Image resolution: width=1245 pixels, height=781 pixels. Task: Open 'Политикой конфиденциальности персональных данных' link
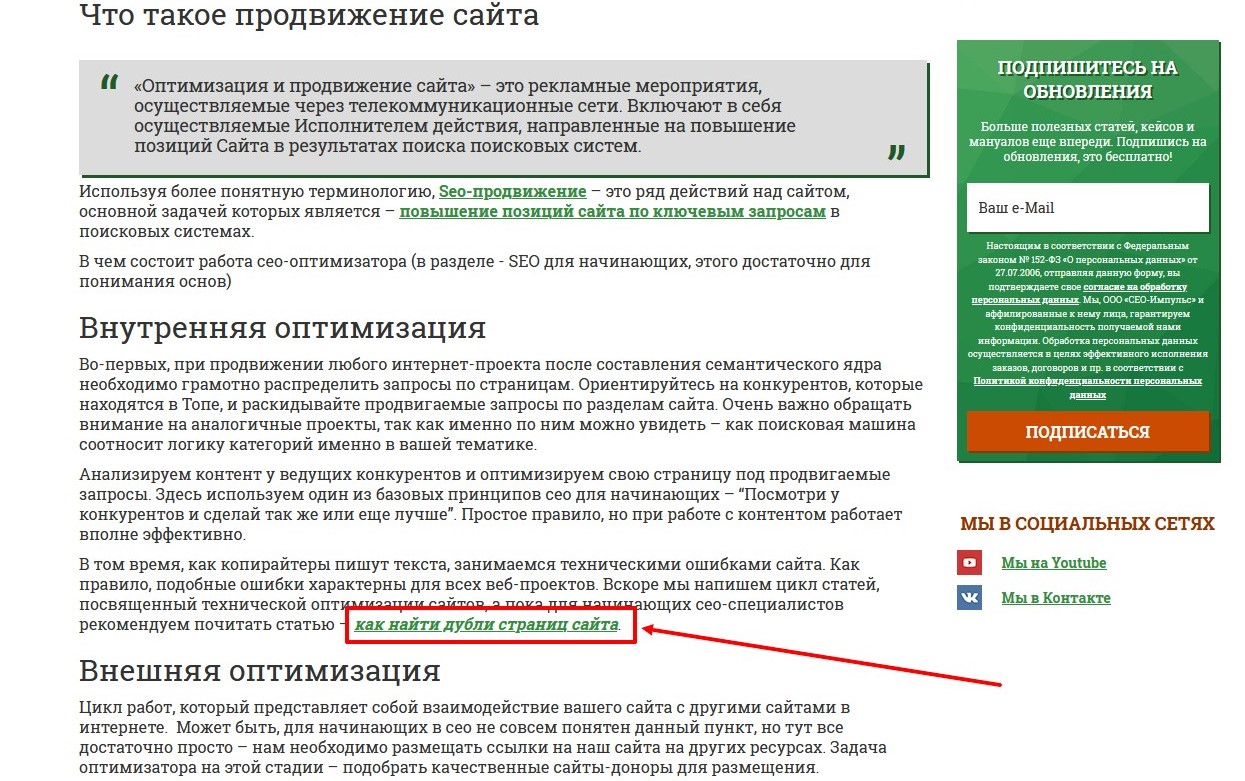1087,381
